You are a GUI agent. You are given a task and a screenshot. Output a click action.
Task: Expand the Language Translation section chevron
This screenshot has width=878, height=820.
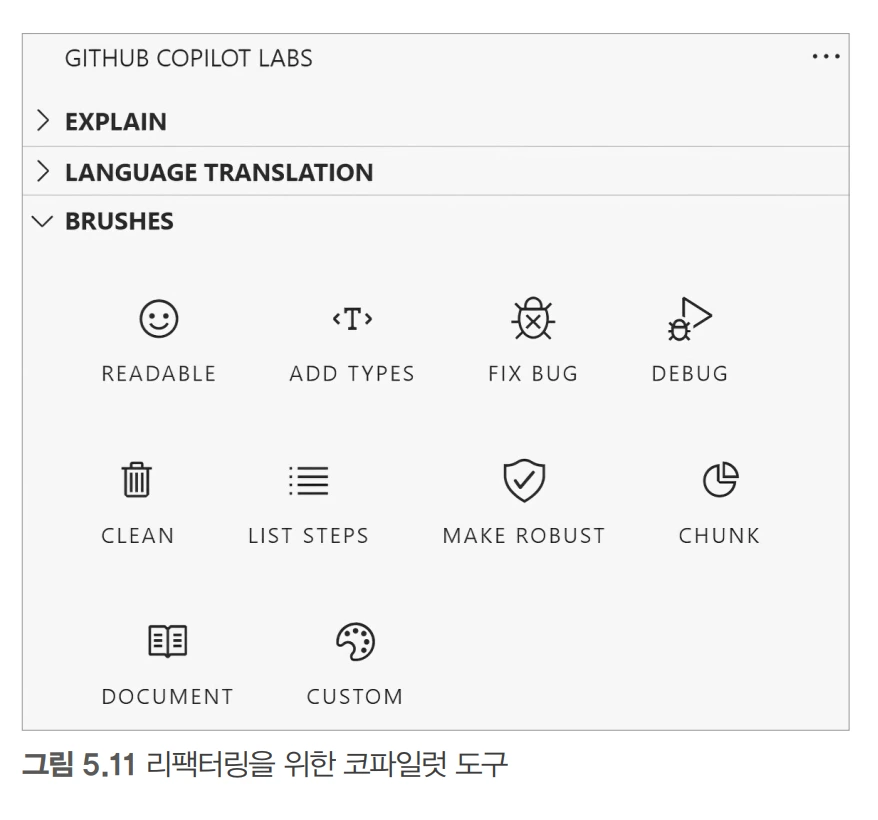click(43, 171)
